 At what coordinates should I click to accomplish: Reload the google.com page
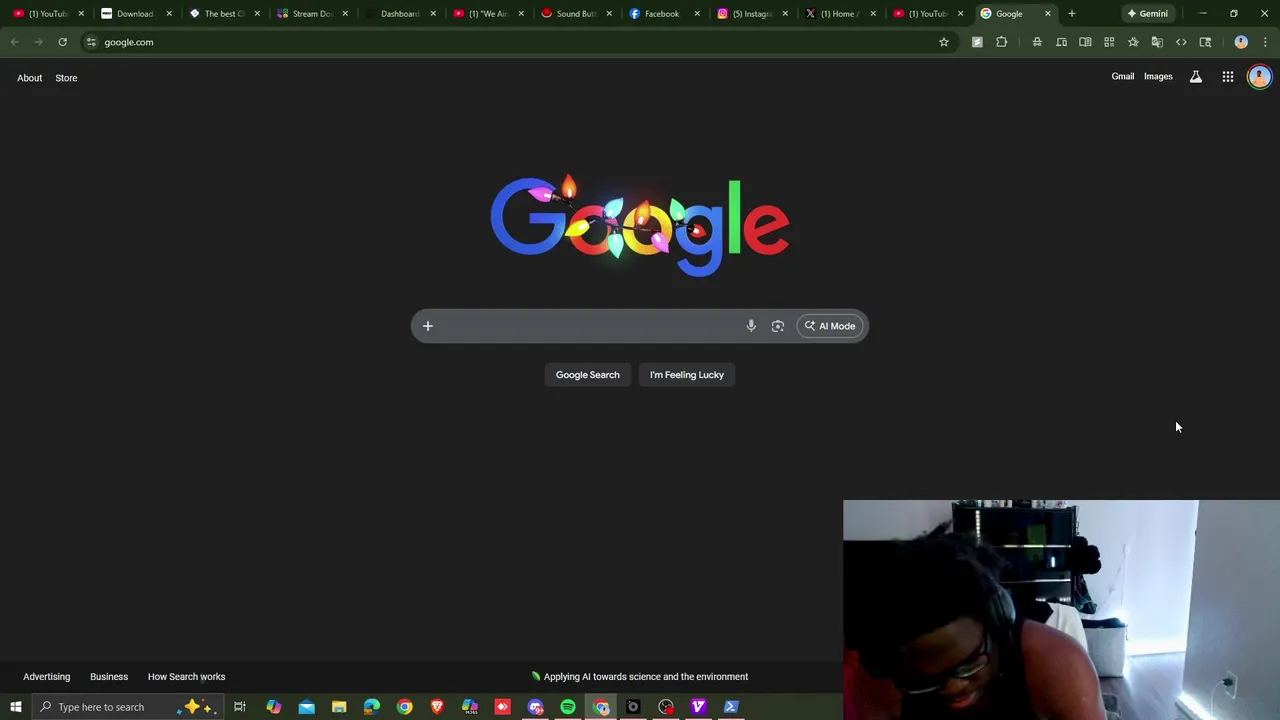pyautogui.click(x=62, y=42)
